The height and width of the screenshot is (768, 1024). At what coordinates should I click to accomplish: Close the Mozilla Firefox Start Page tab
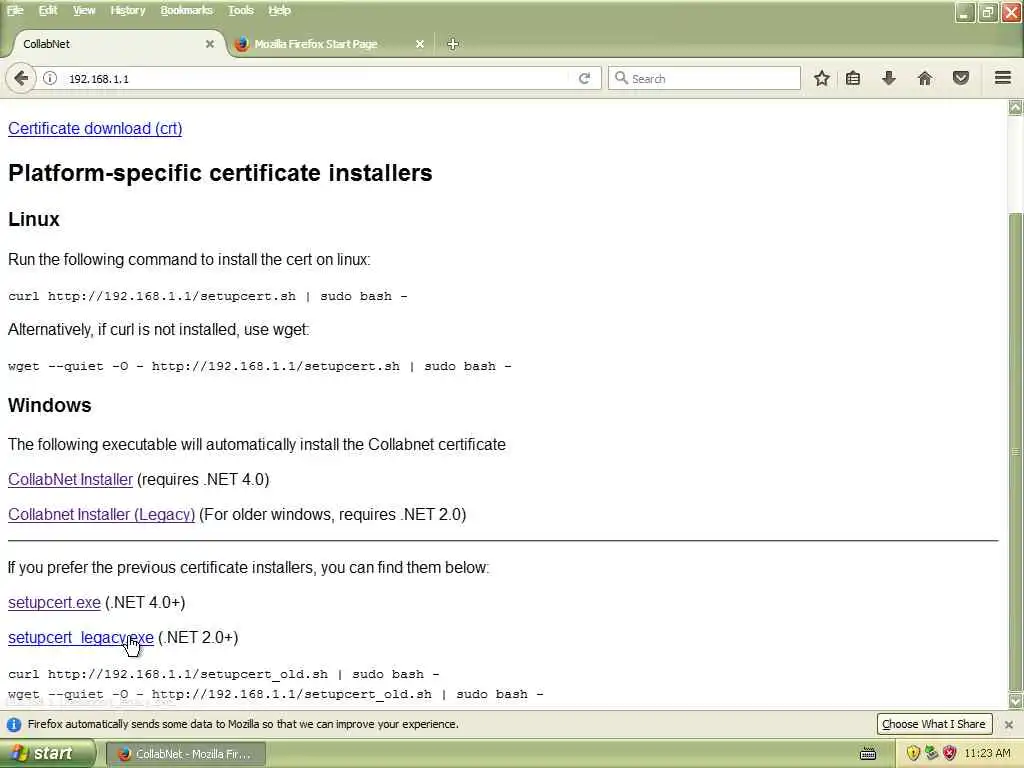pyautogui.click(x=420, y=44)
